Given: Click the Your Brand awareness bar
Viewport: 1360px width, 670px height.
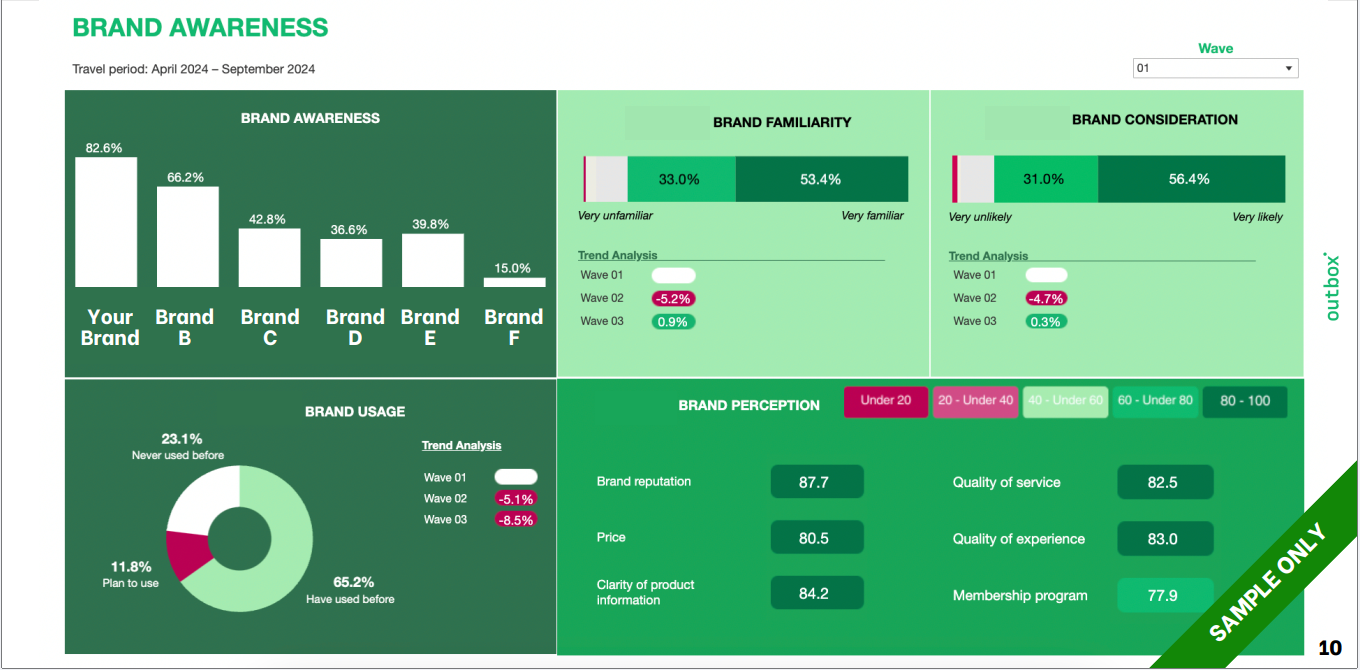Looking at the screenshot, I should tap(106, 222).
